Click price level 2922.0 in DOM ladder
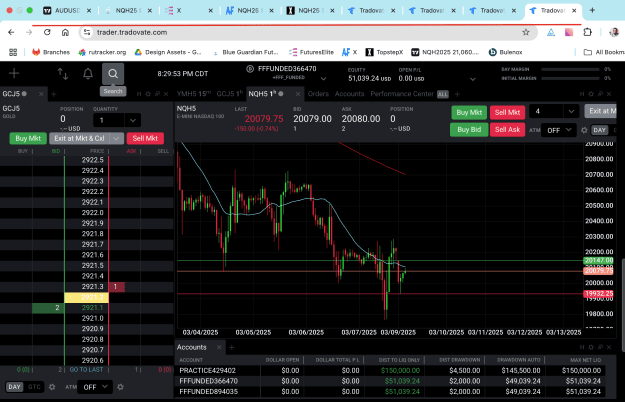The width and height of the screenshot is (625, 402). (x=92, y=213)
